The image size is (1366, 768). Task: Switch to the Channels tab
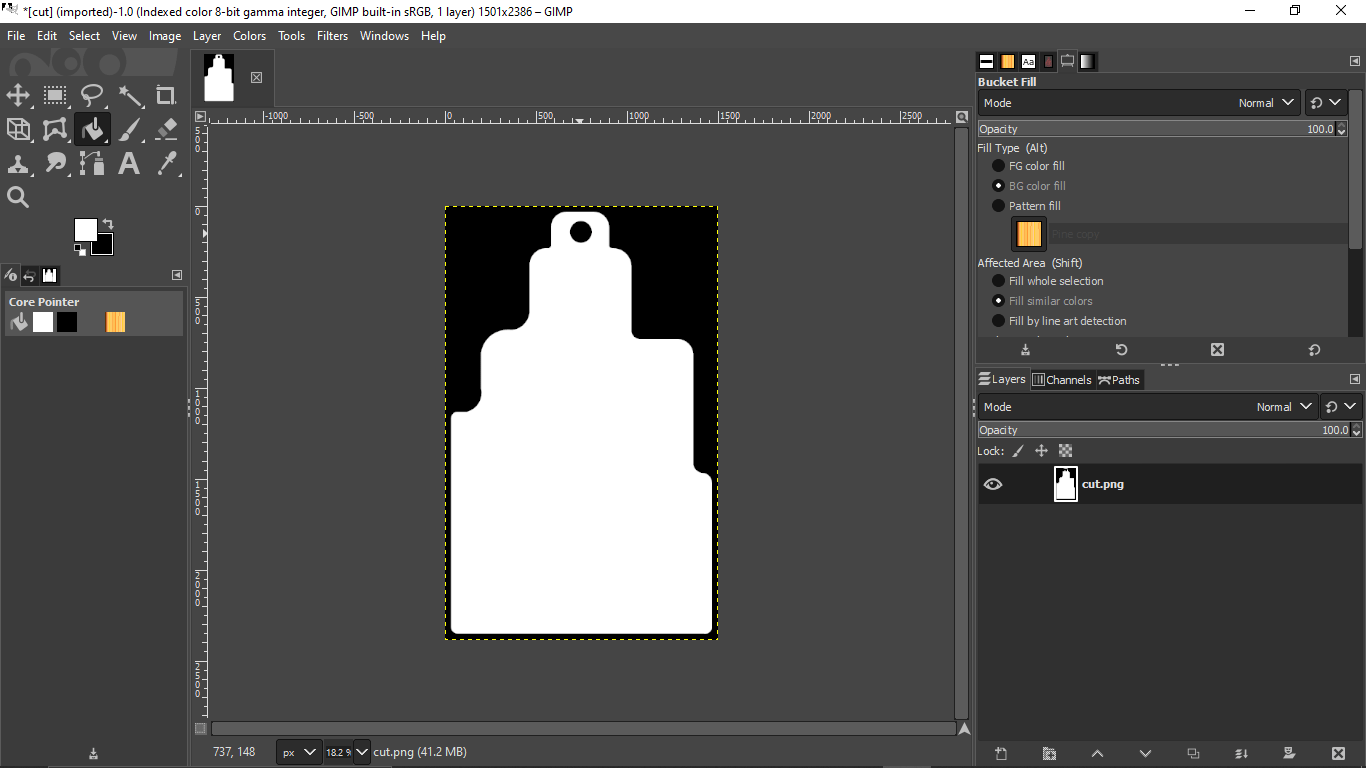pyautogui.click(x=1062, y=380)
